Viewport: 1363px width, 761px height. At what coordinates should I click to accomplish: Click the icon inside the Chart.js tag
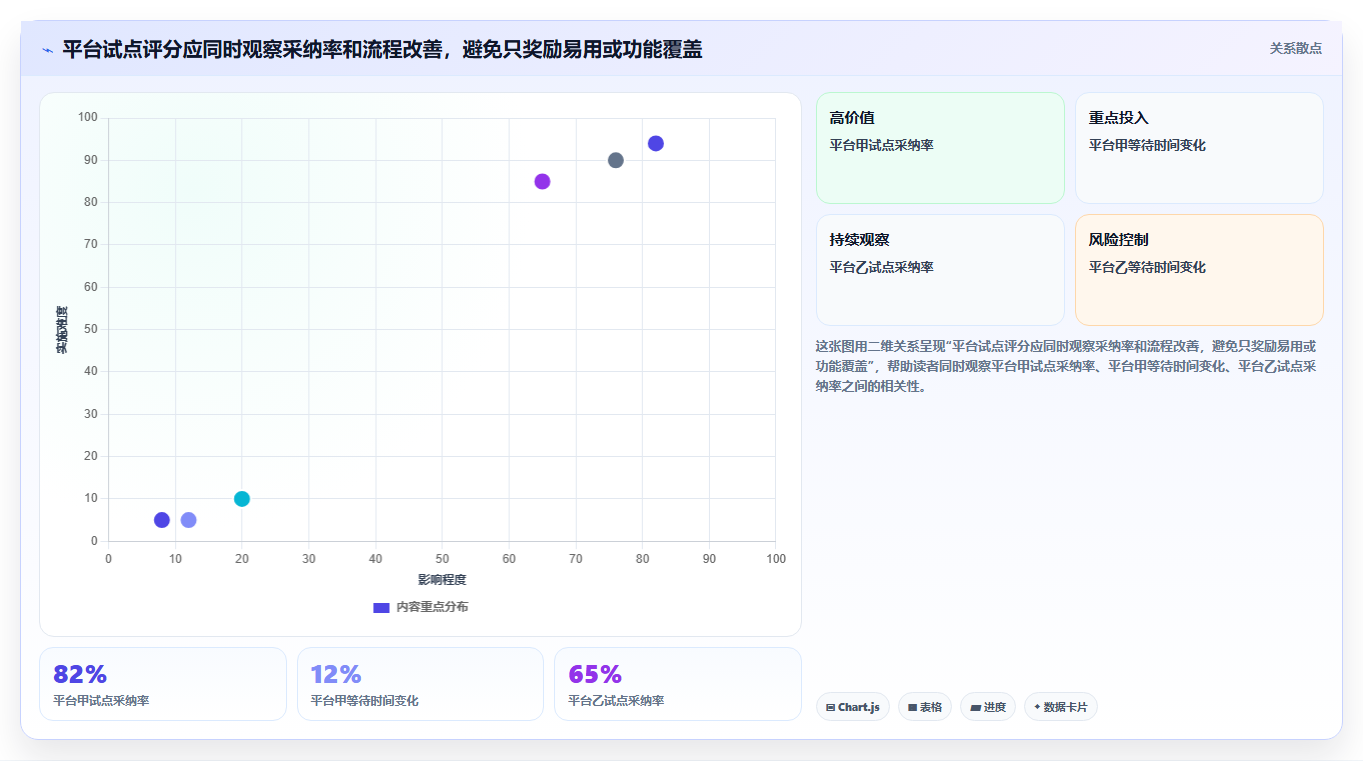[831, 707]
